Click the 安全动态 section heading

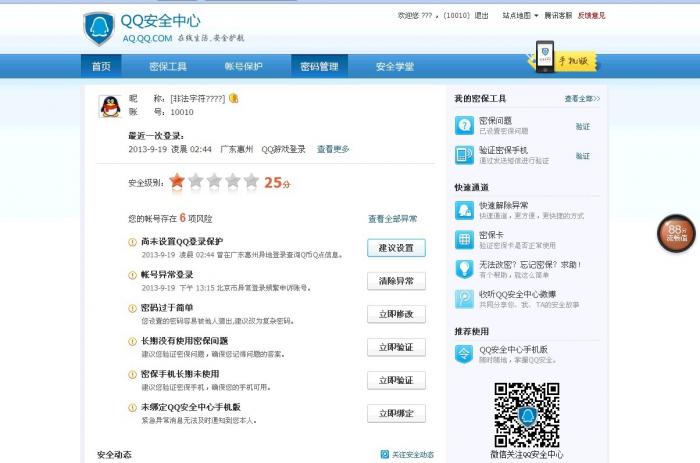tap(114, 455)
